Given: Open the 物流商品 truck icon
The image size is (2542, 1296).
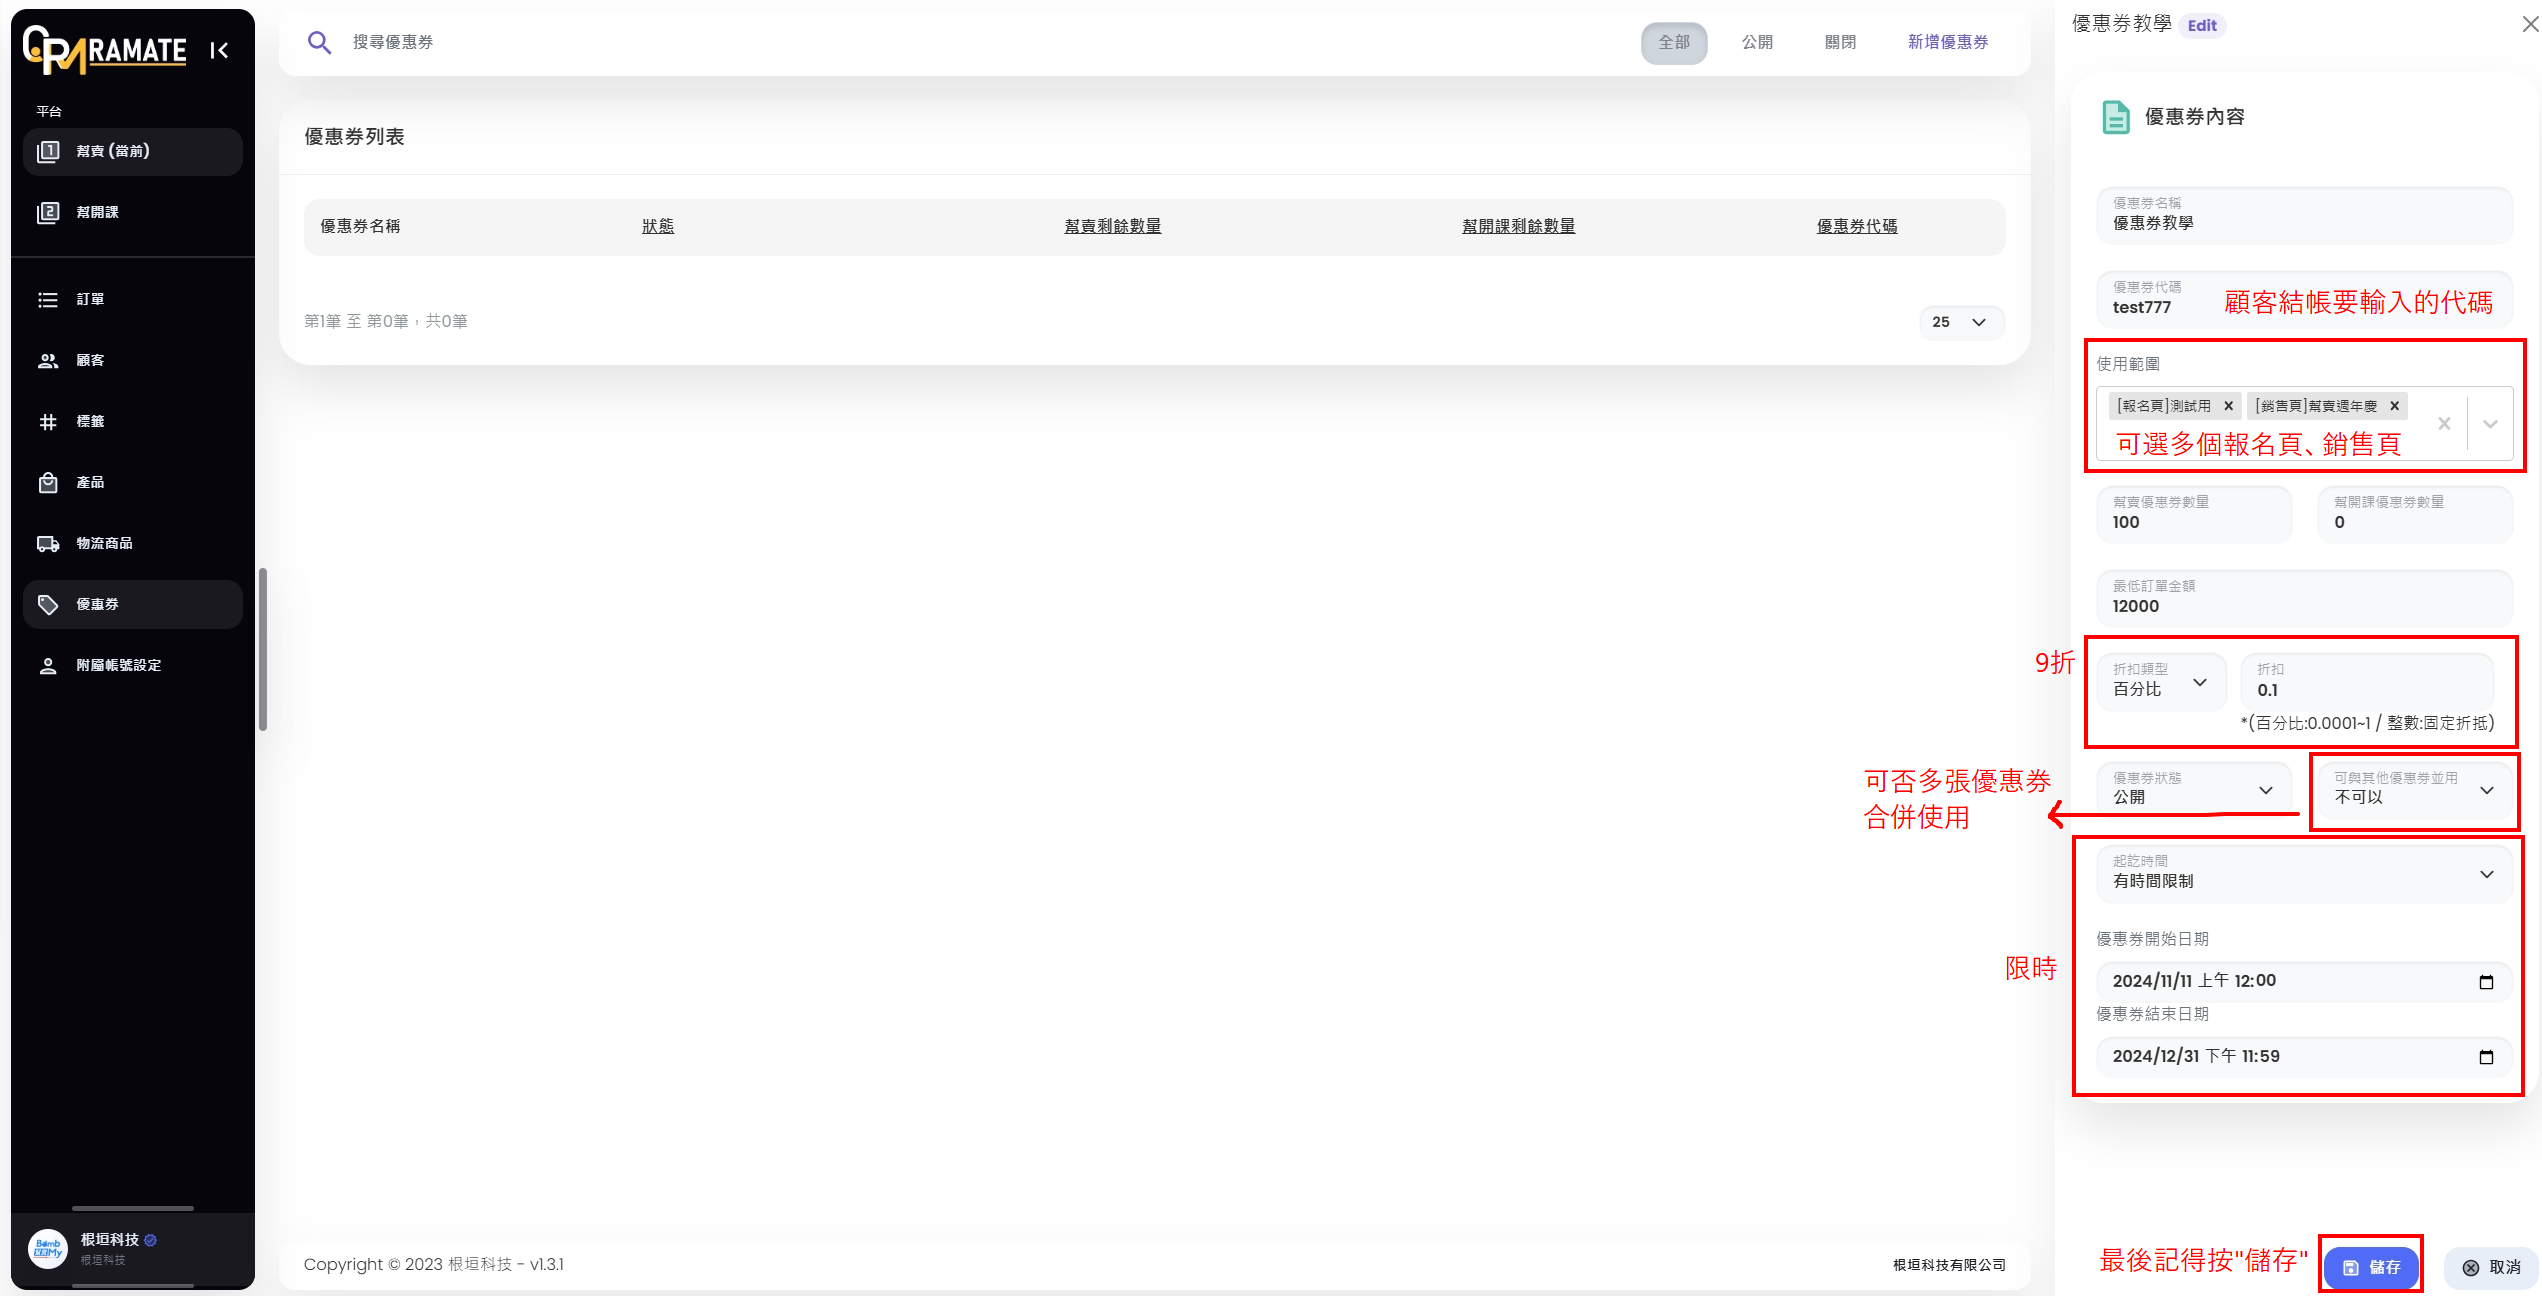Looking at the screenshot, I should click(x=48, y=544).
